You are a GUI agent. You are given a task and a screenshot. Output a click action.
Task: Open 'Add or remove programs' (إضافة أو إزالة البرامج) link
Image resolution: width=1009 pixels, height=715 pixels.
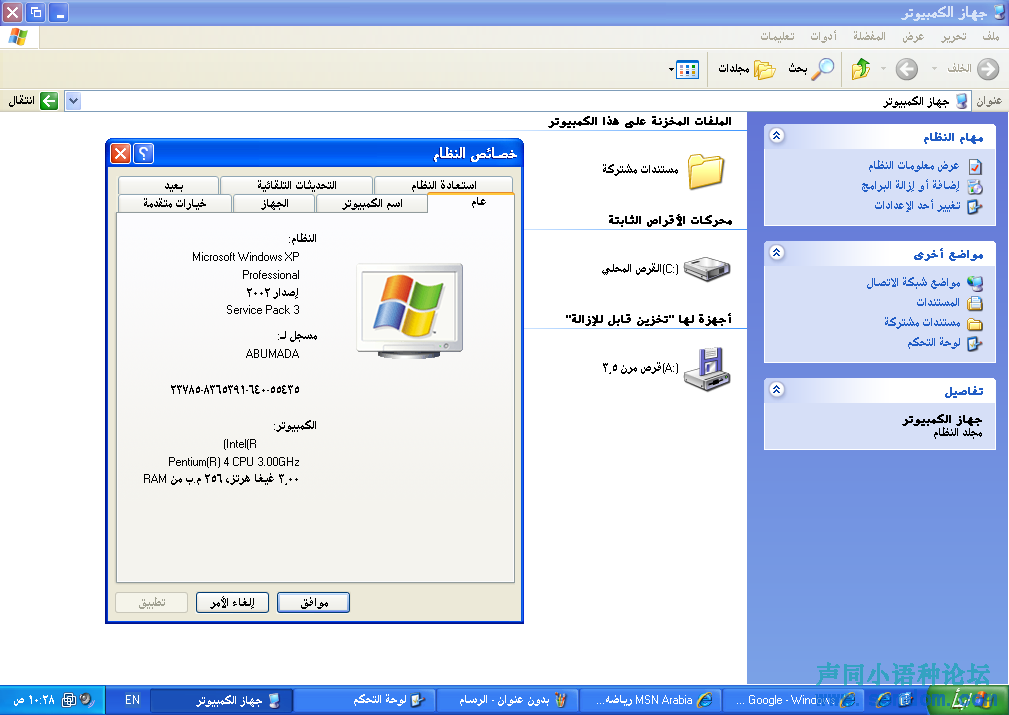910,186
